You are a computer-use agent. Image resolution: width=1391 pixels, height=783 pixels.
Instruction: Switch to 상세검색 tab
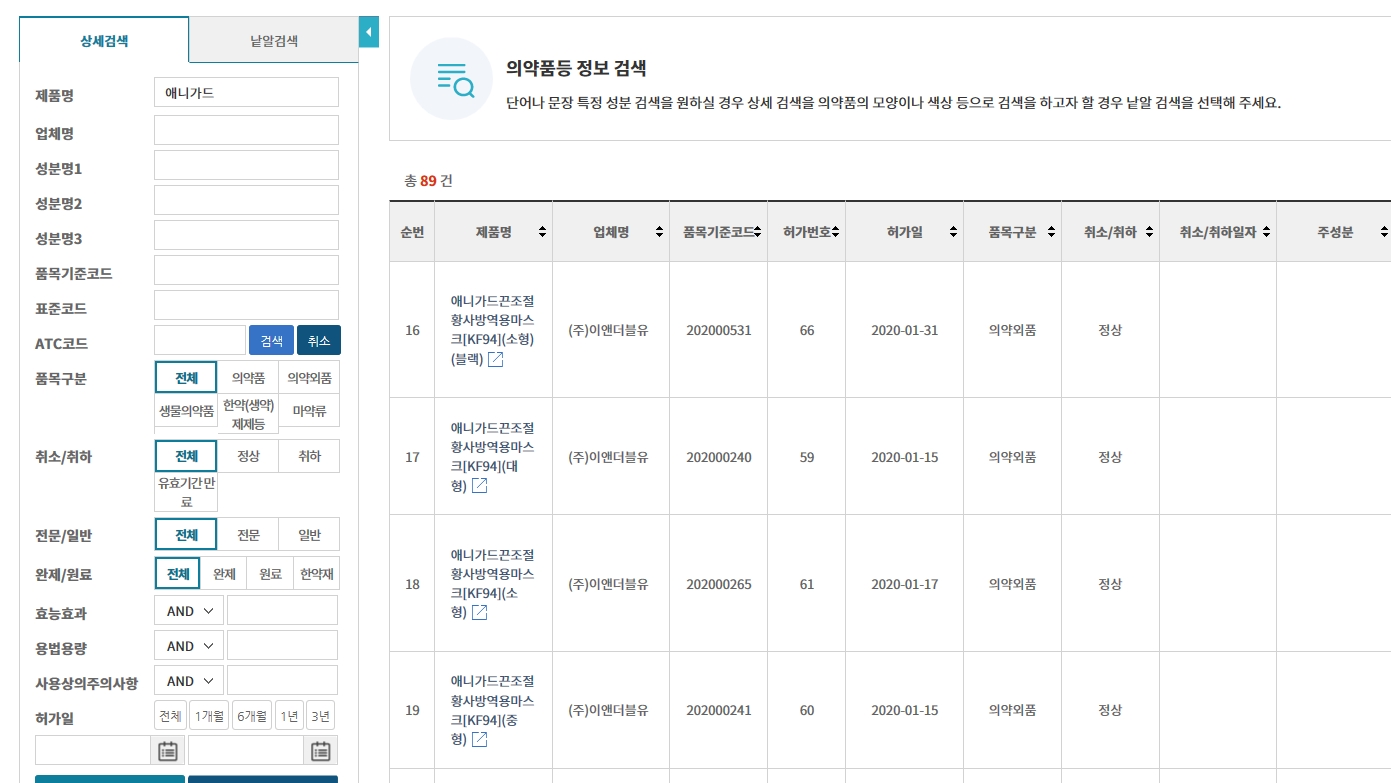point(104,41)
